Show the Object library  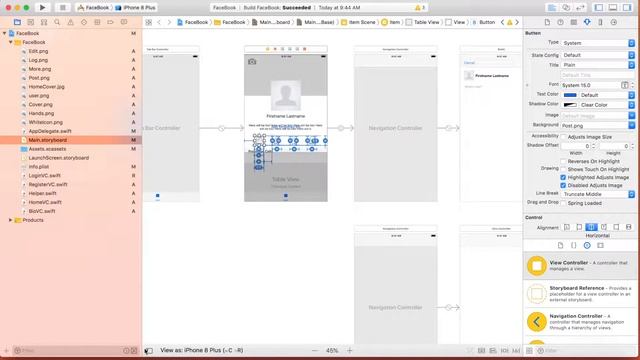pyautogui.click(x=587, y=246)
